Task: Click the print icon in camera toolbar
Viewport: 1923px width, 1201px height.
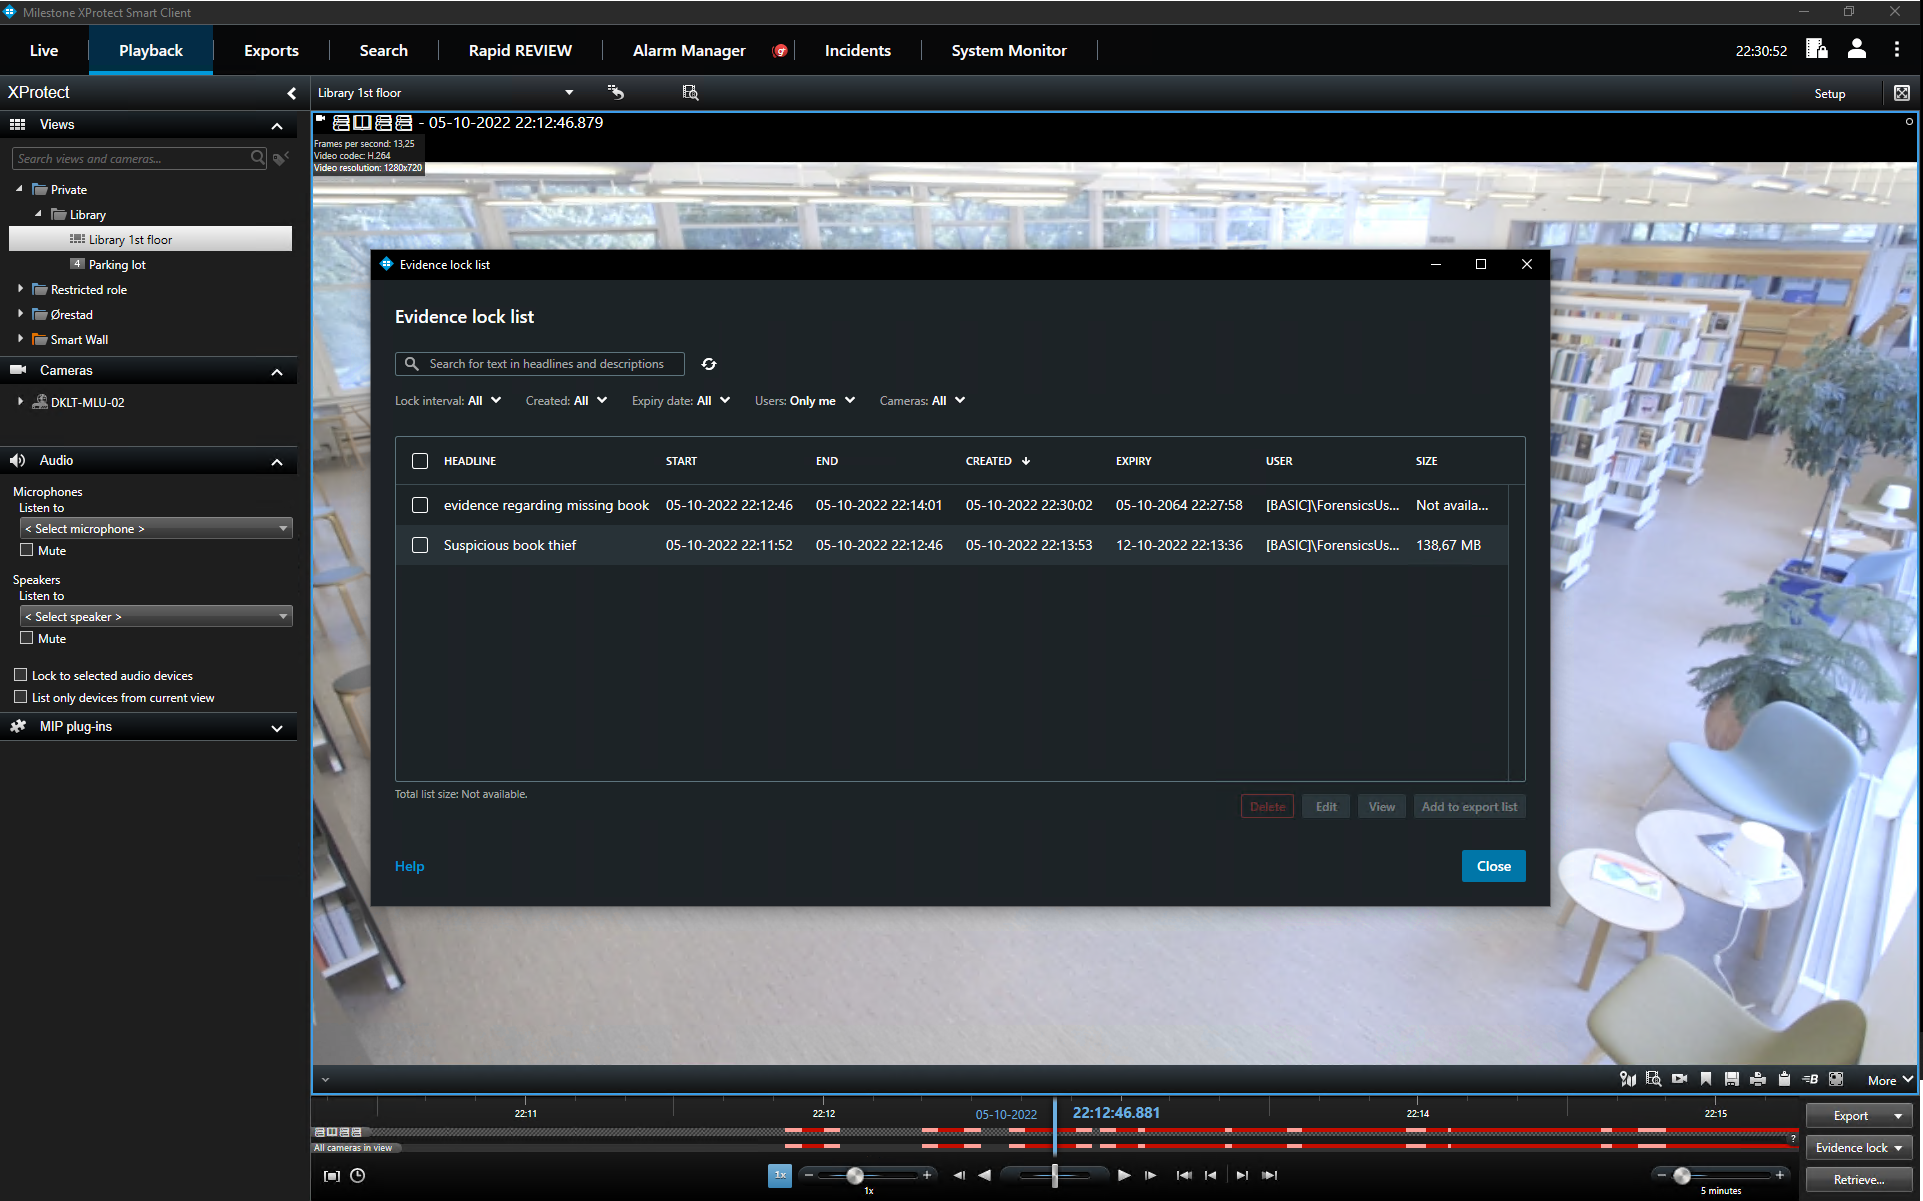Action: pyautogui.click(x=1758, y=1079)
